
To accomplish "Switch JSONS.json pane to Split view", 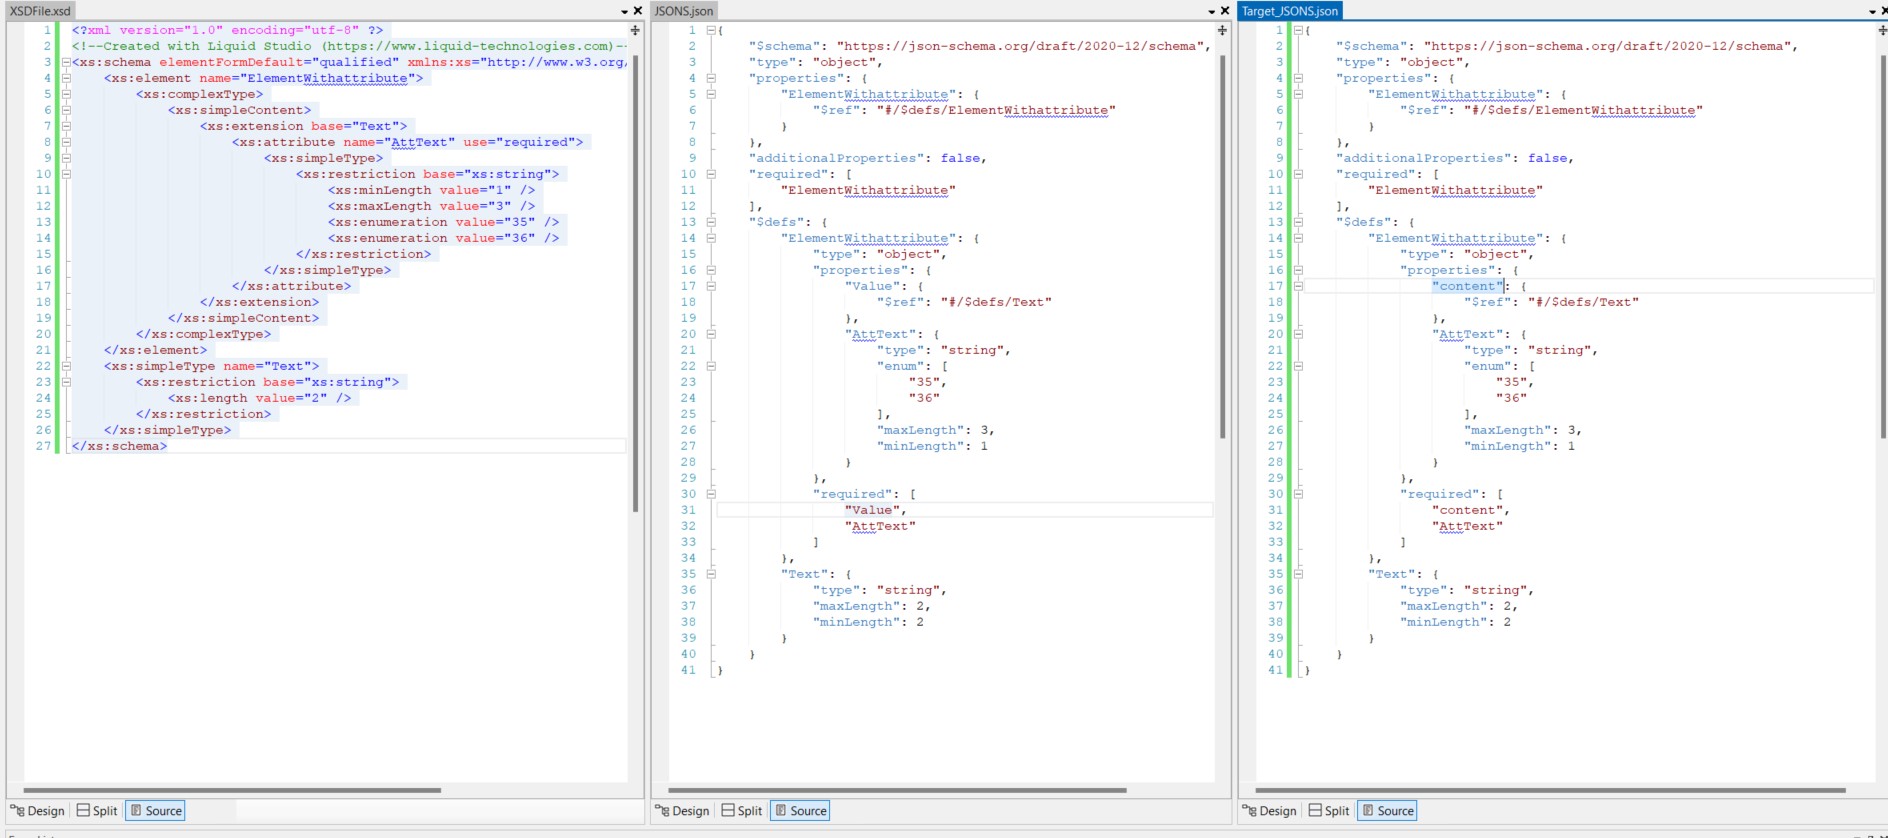I will [x=741, y=811].
